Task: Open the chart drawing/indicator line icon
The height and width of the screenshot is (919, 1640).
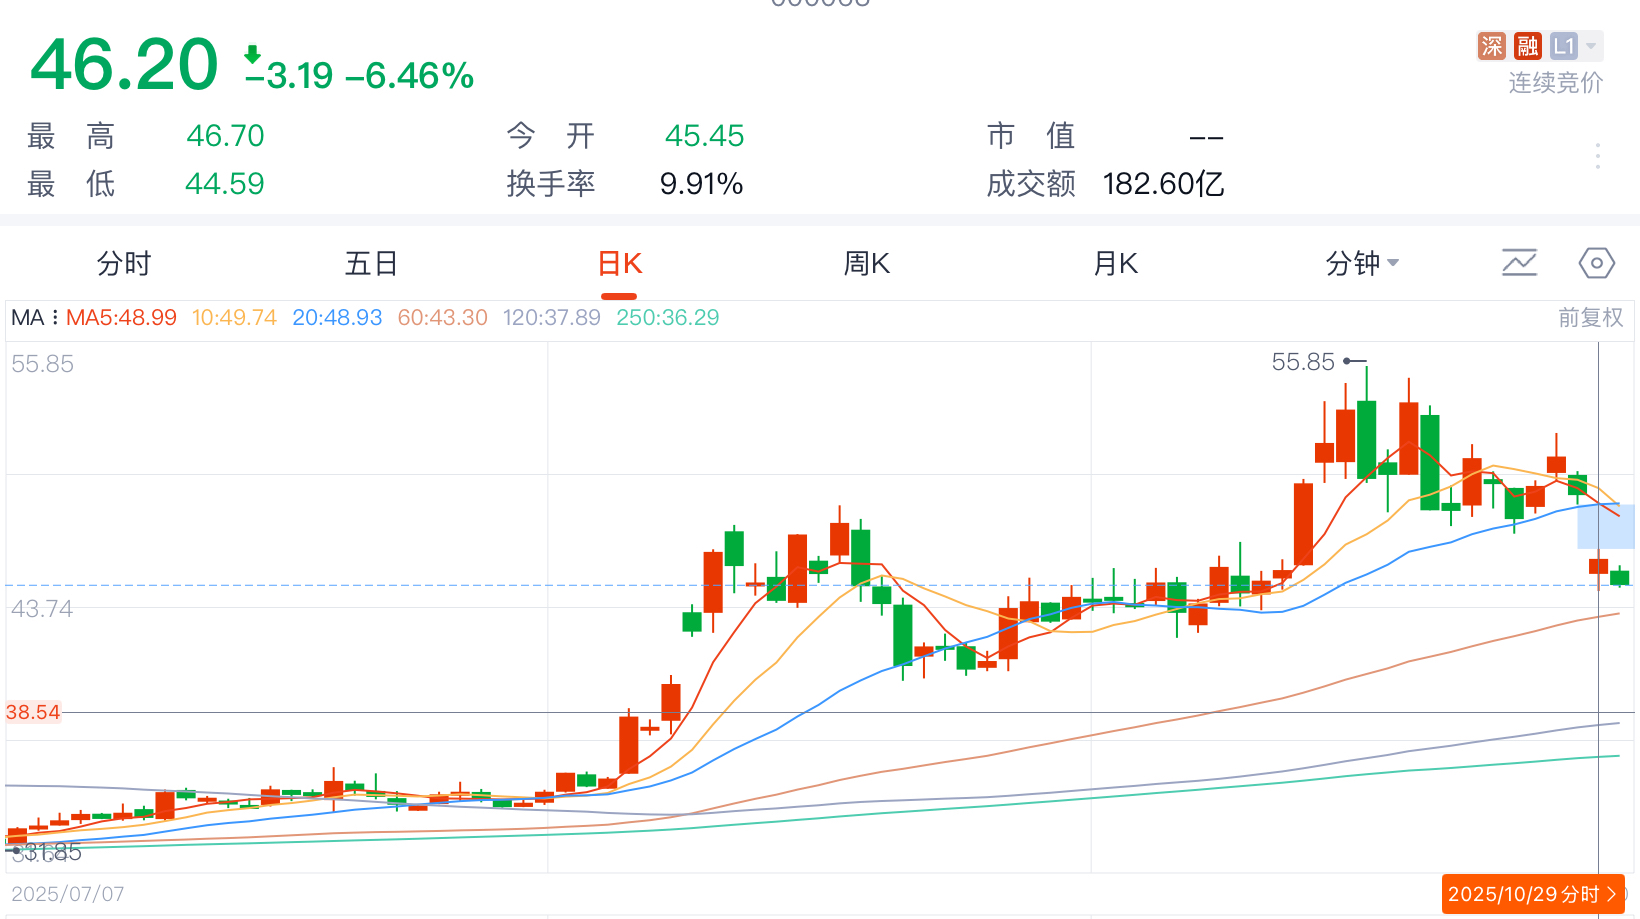Action: [1519, 263]
